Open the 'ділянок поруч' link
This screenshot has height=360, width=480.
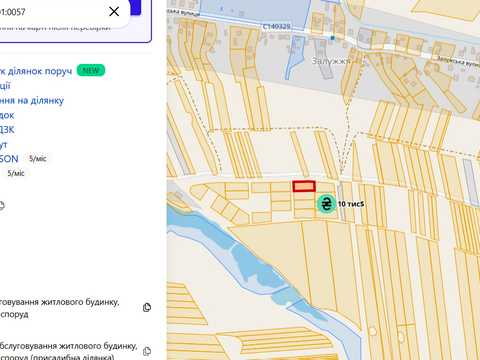point(36,71)
